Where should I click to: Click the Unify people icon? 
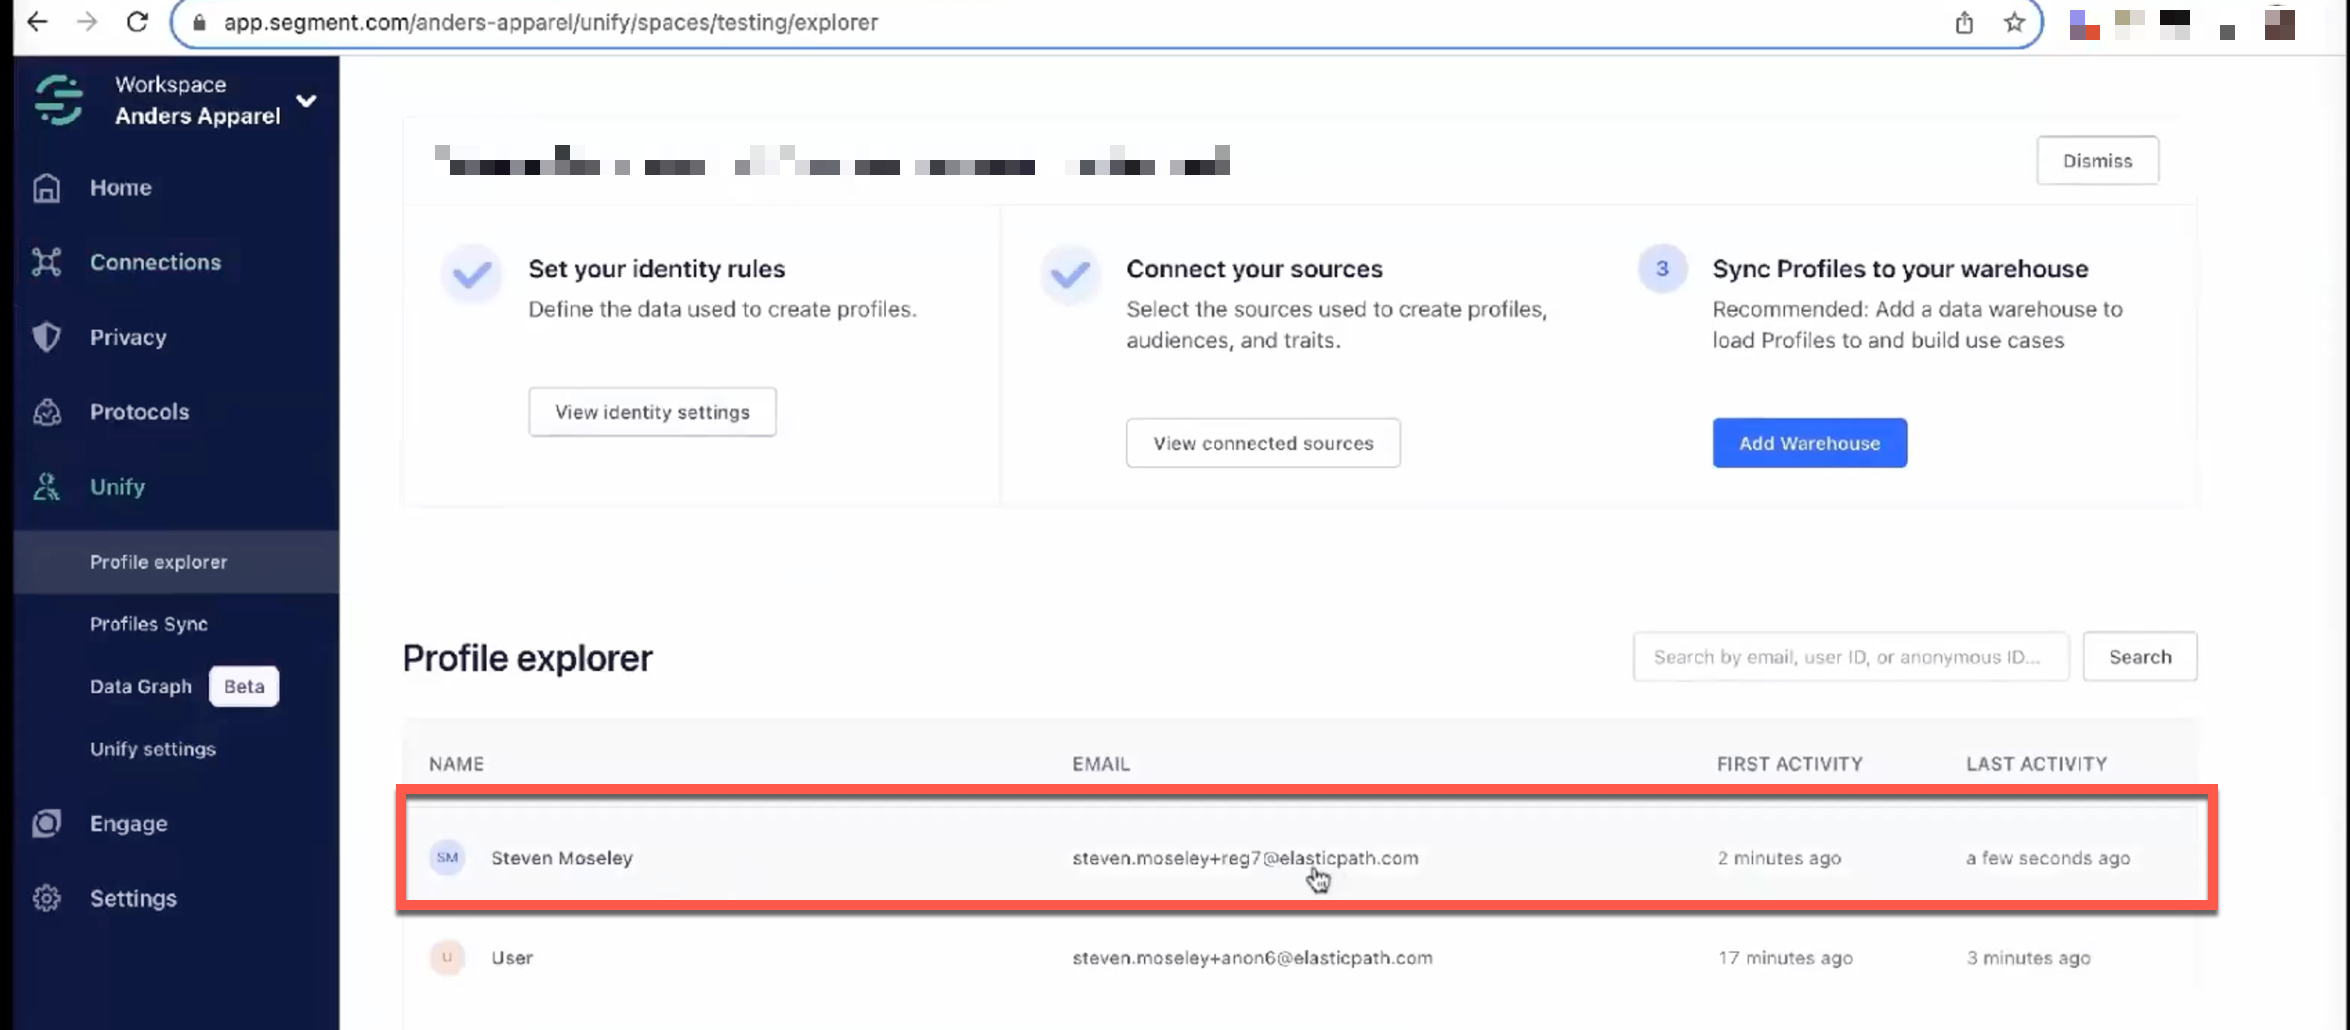point(46,487)
